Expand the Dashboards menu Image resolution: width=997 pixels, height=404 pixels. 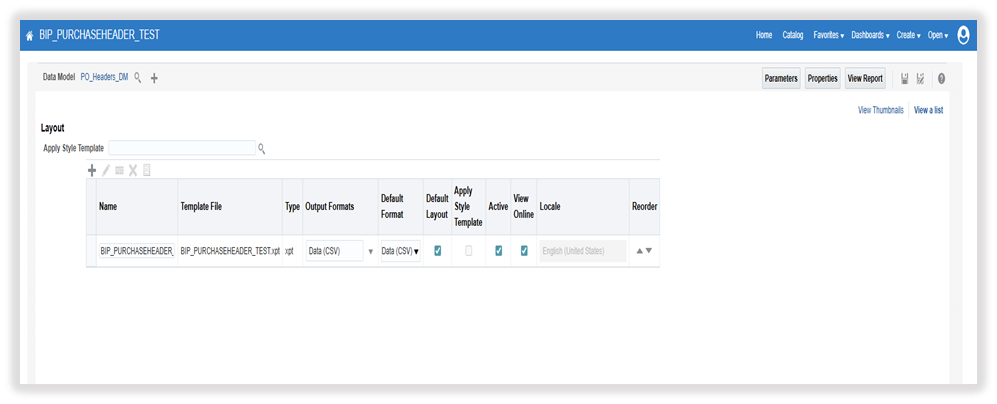pos(870,35)
